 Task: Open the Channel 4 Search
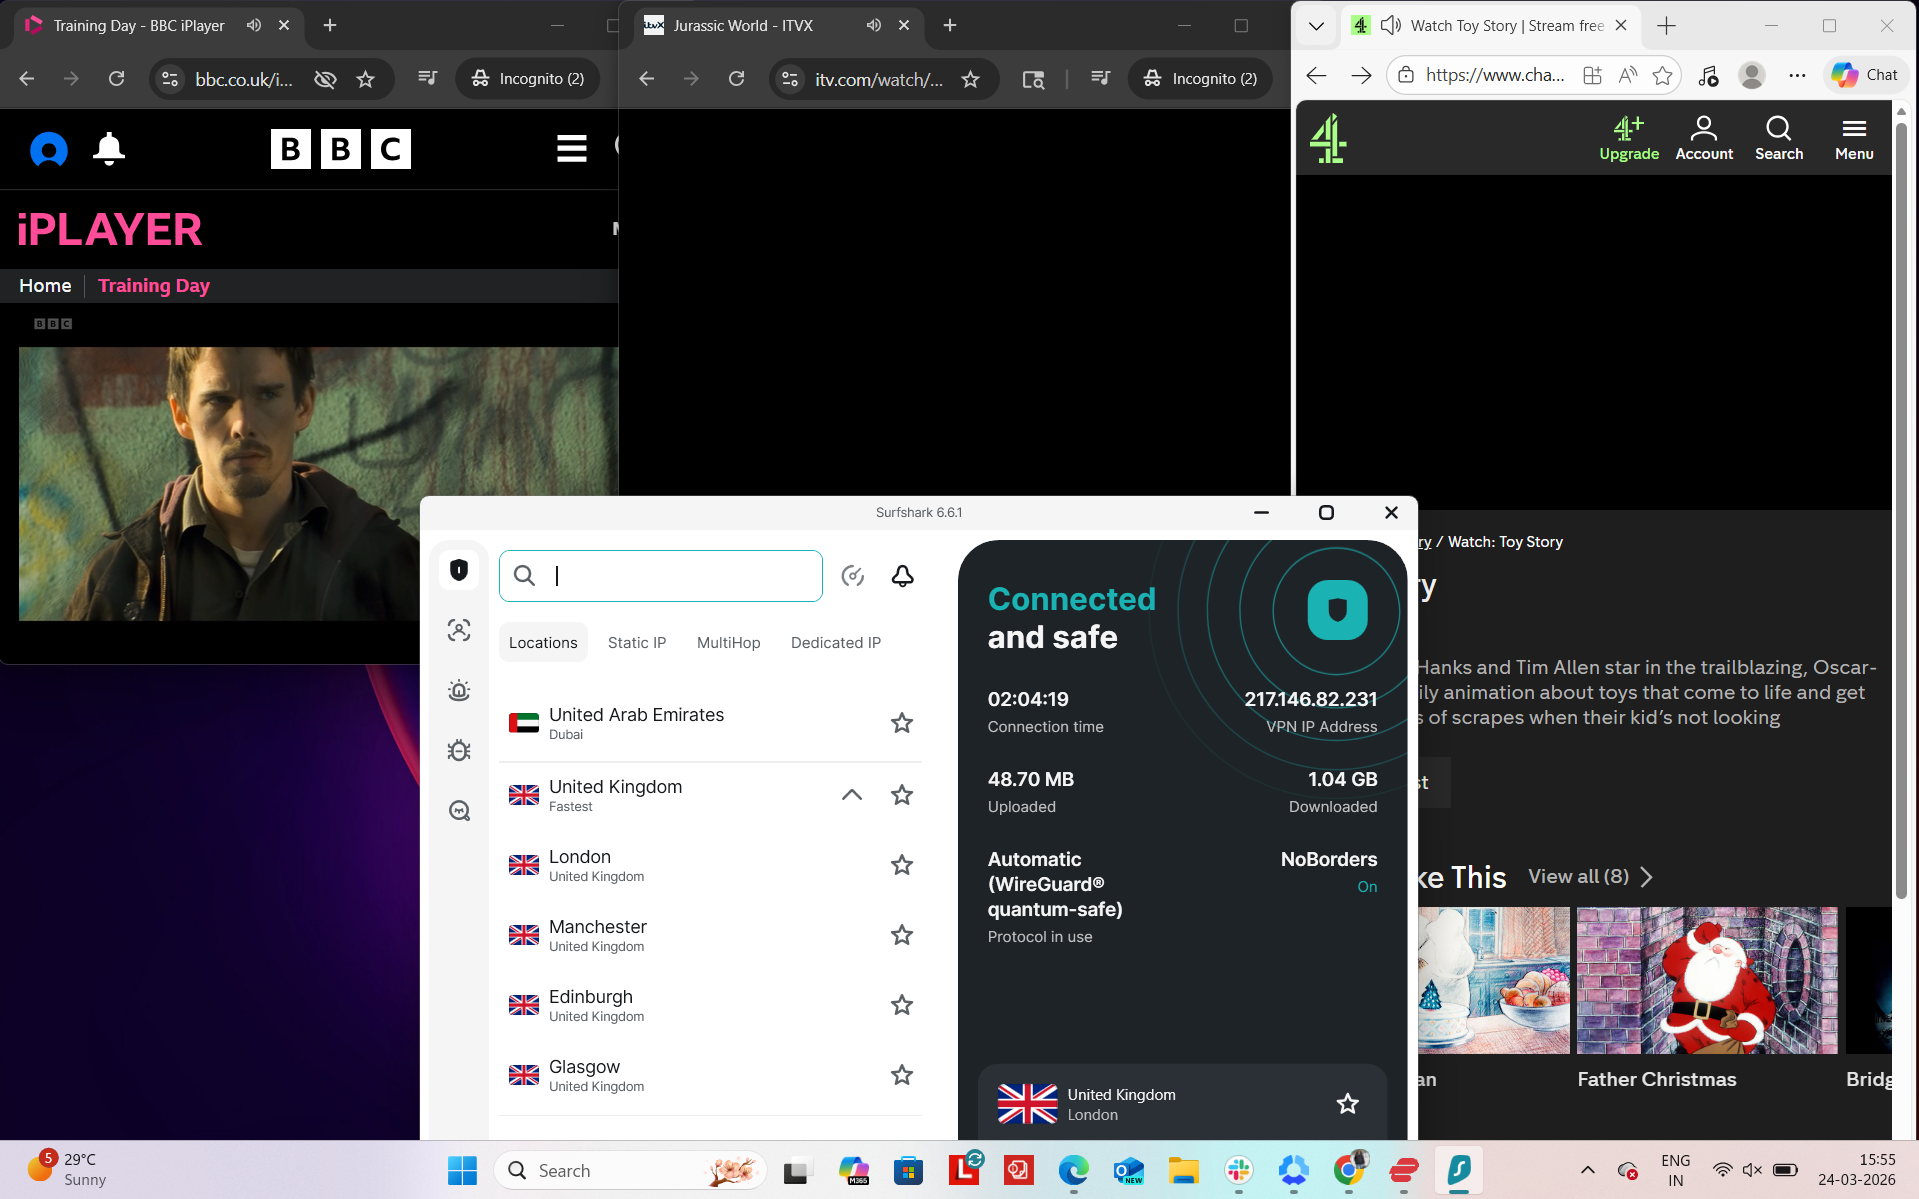click(1779, 137)
